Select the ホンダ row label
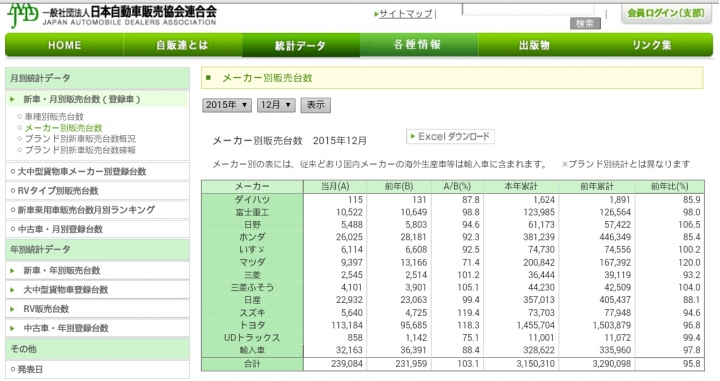The image size is (720, 381). [252, 237]
